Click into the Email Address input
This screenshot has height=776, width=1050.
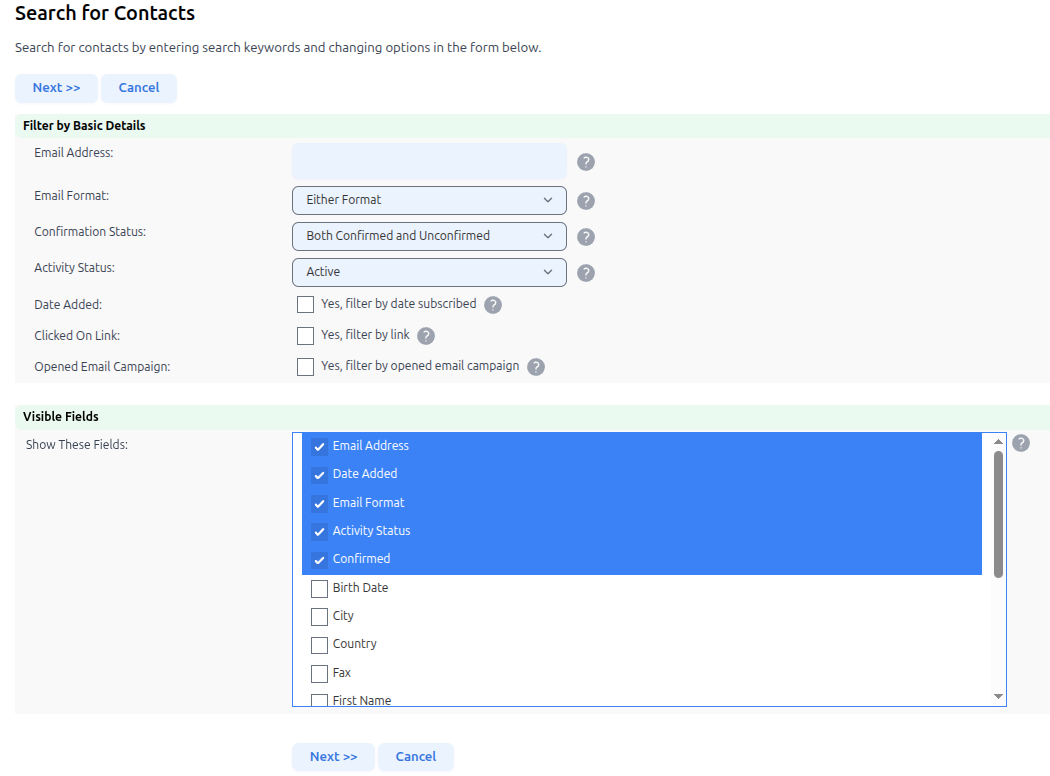click(x=429, y=161)
